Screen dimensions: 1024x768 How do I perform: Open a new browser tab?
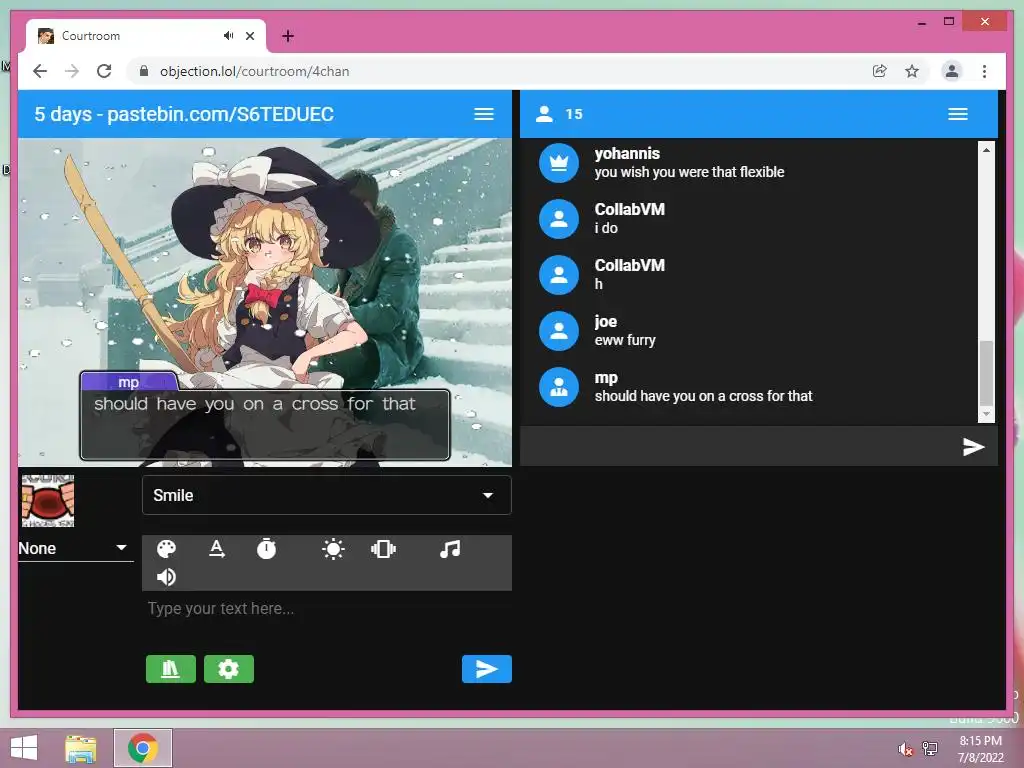click(288, 36)
